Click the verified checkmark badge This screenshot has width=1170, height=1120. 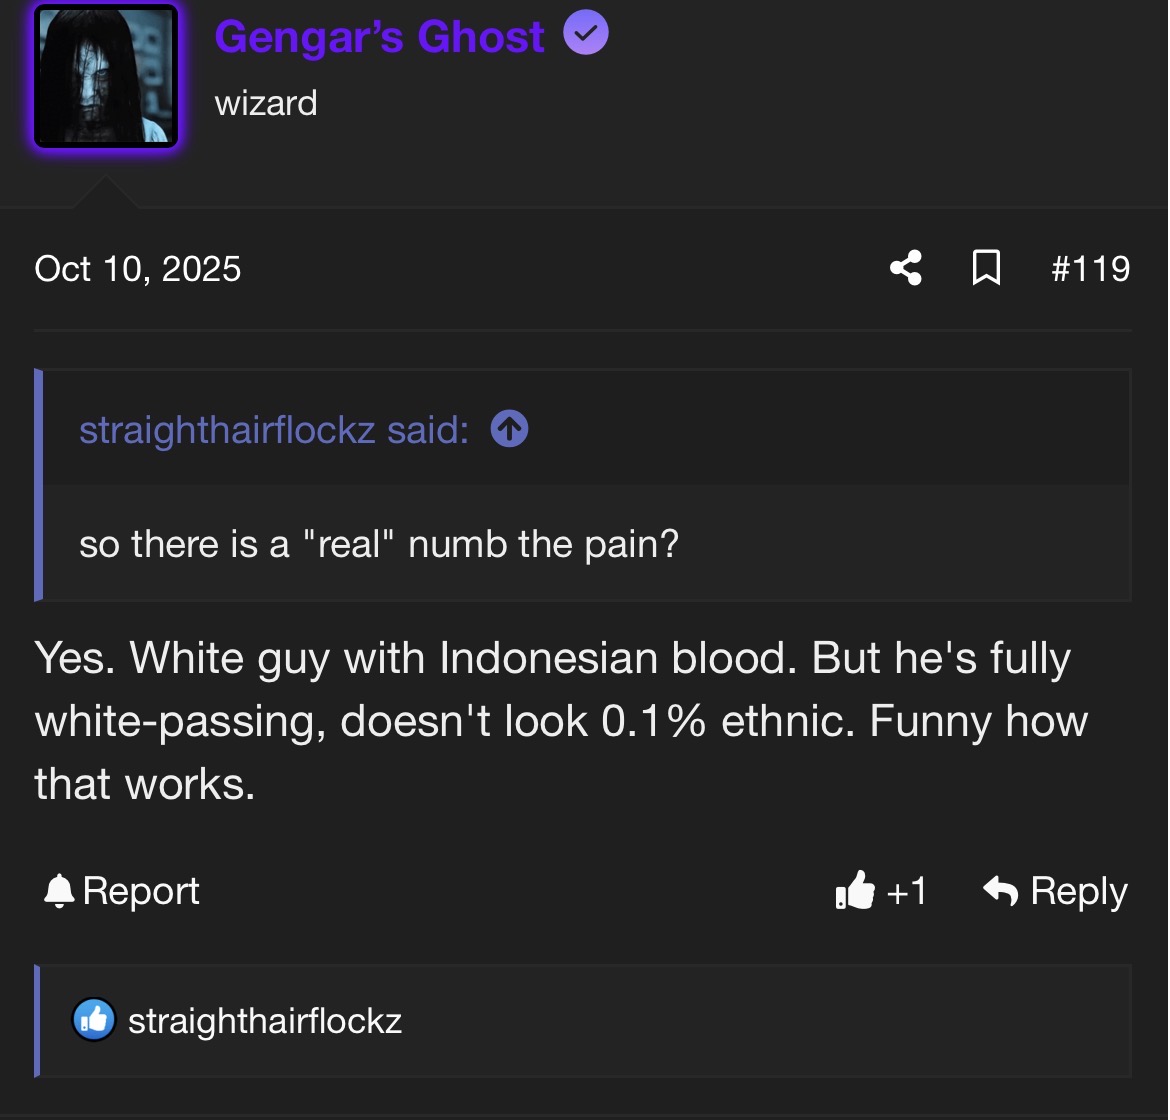coord(586,32)
